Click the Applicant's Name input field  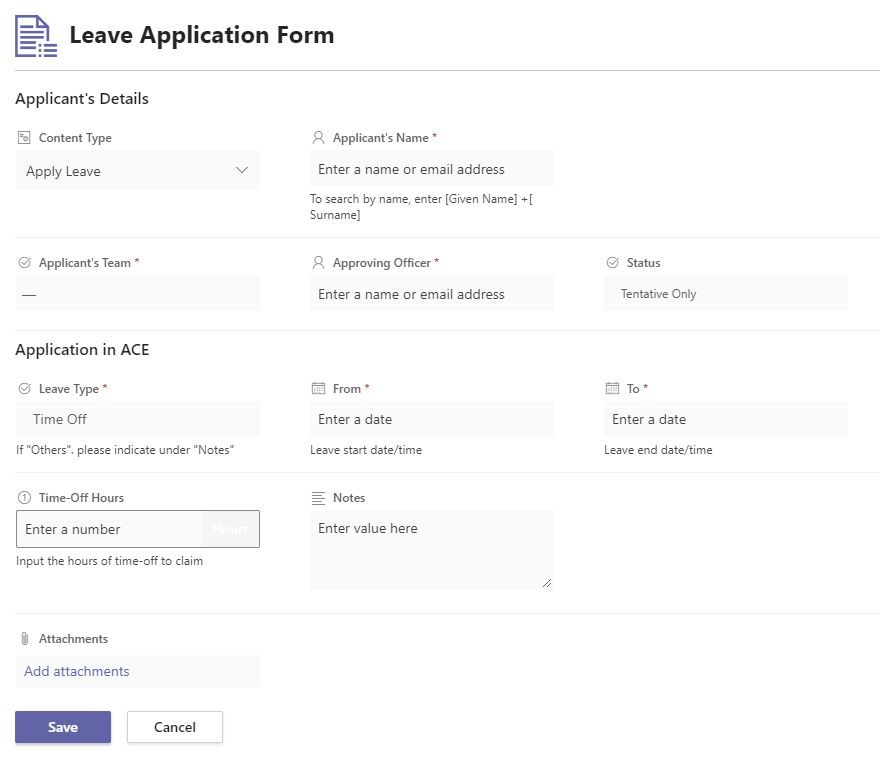click(431, 168)
